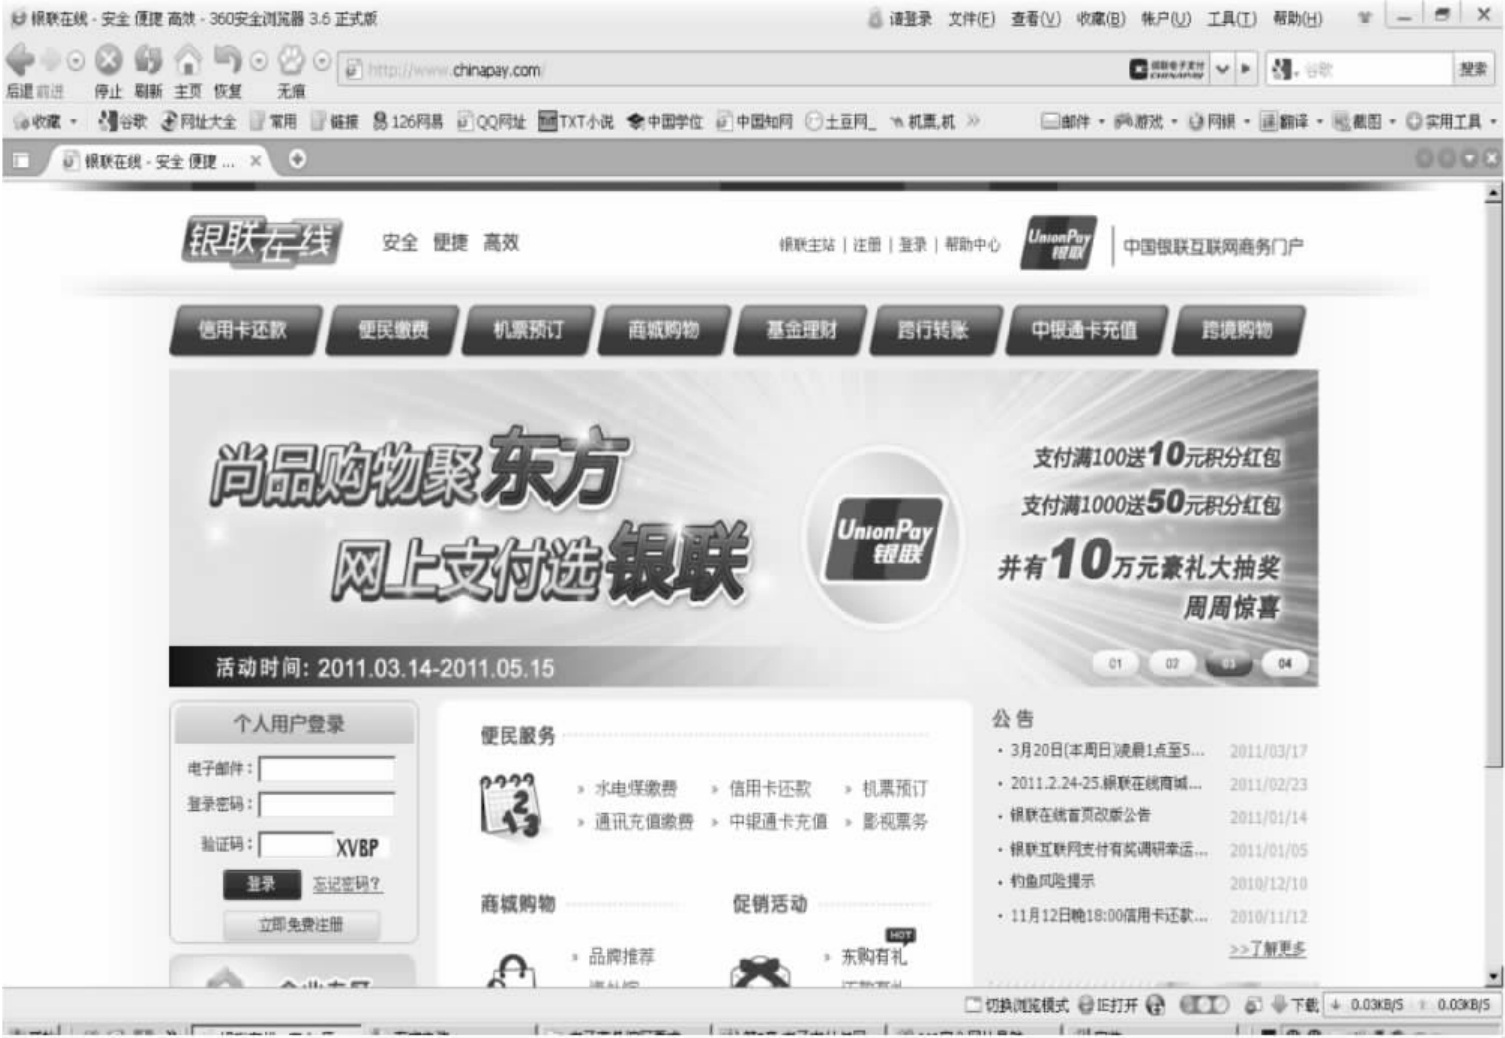Click the 验证码 captcha input field

tap(297, 845)
